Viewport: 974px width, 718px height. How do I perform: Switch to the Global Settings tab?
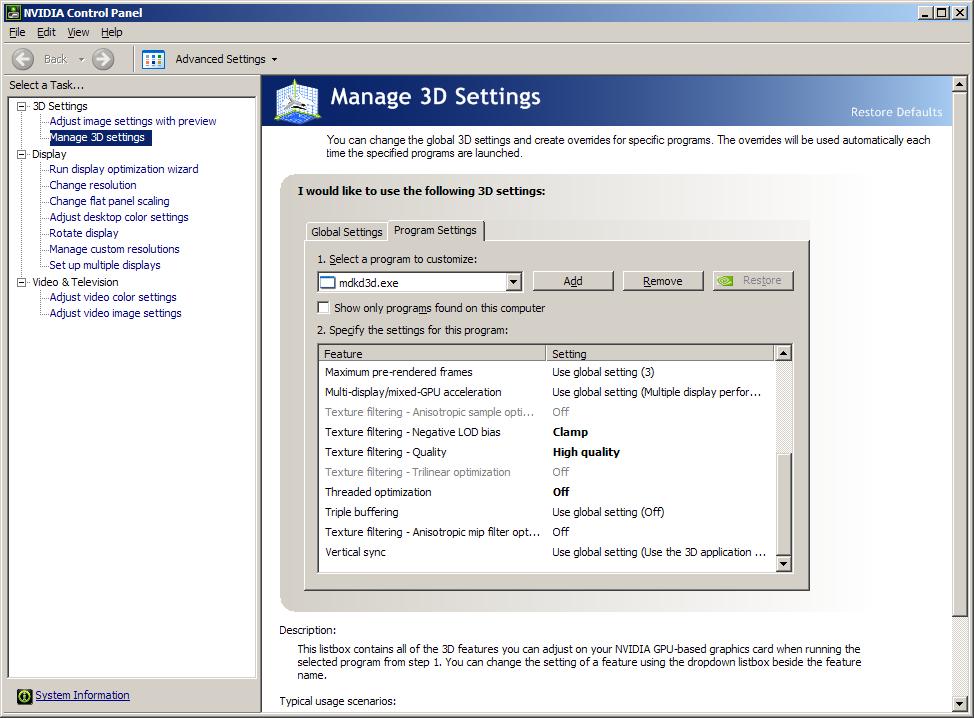[347, 232]
